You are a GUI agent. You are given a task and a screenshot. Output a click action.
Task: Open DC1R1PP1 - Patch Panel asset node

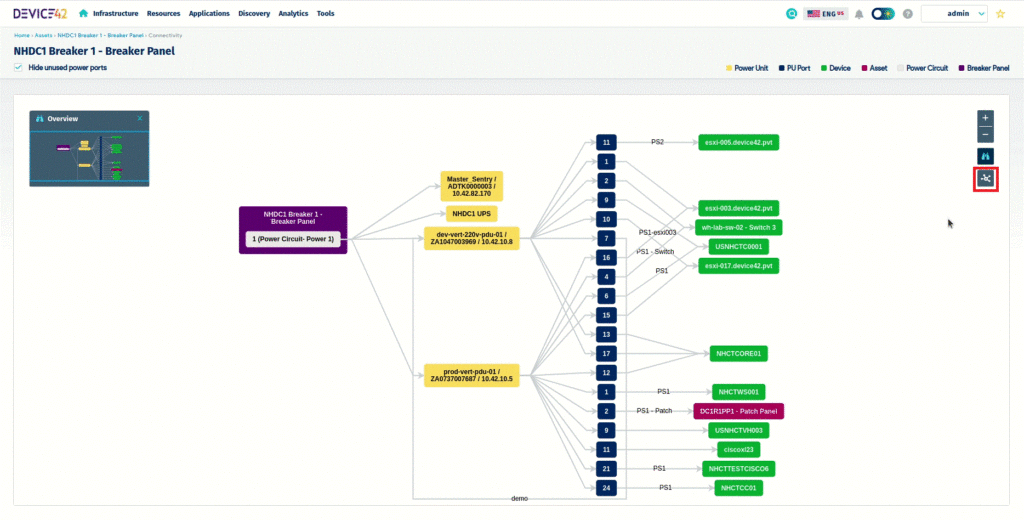tap(739, 411)
